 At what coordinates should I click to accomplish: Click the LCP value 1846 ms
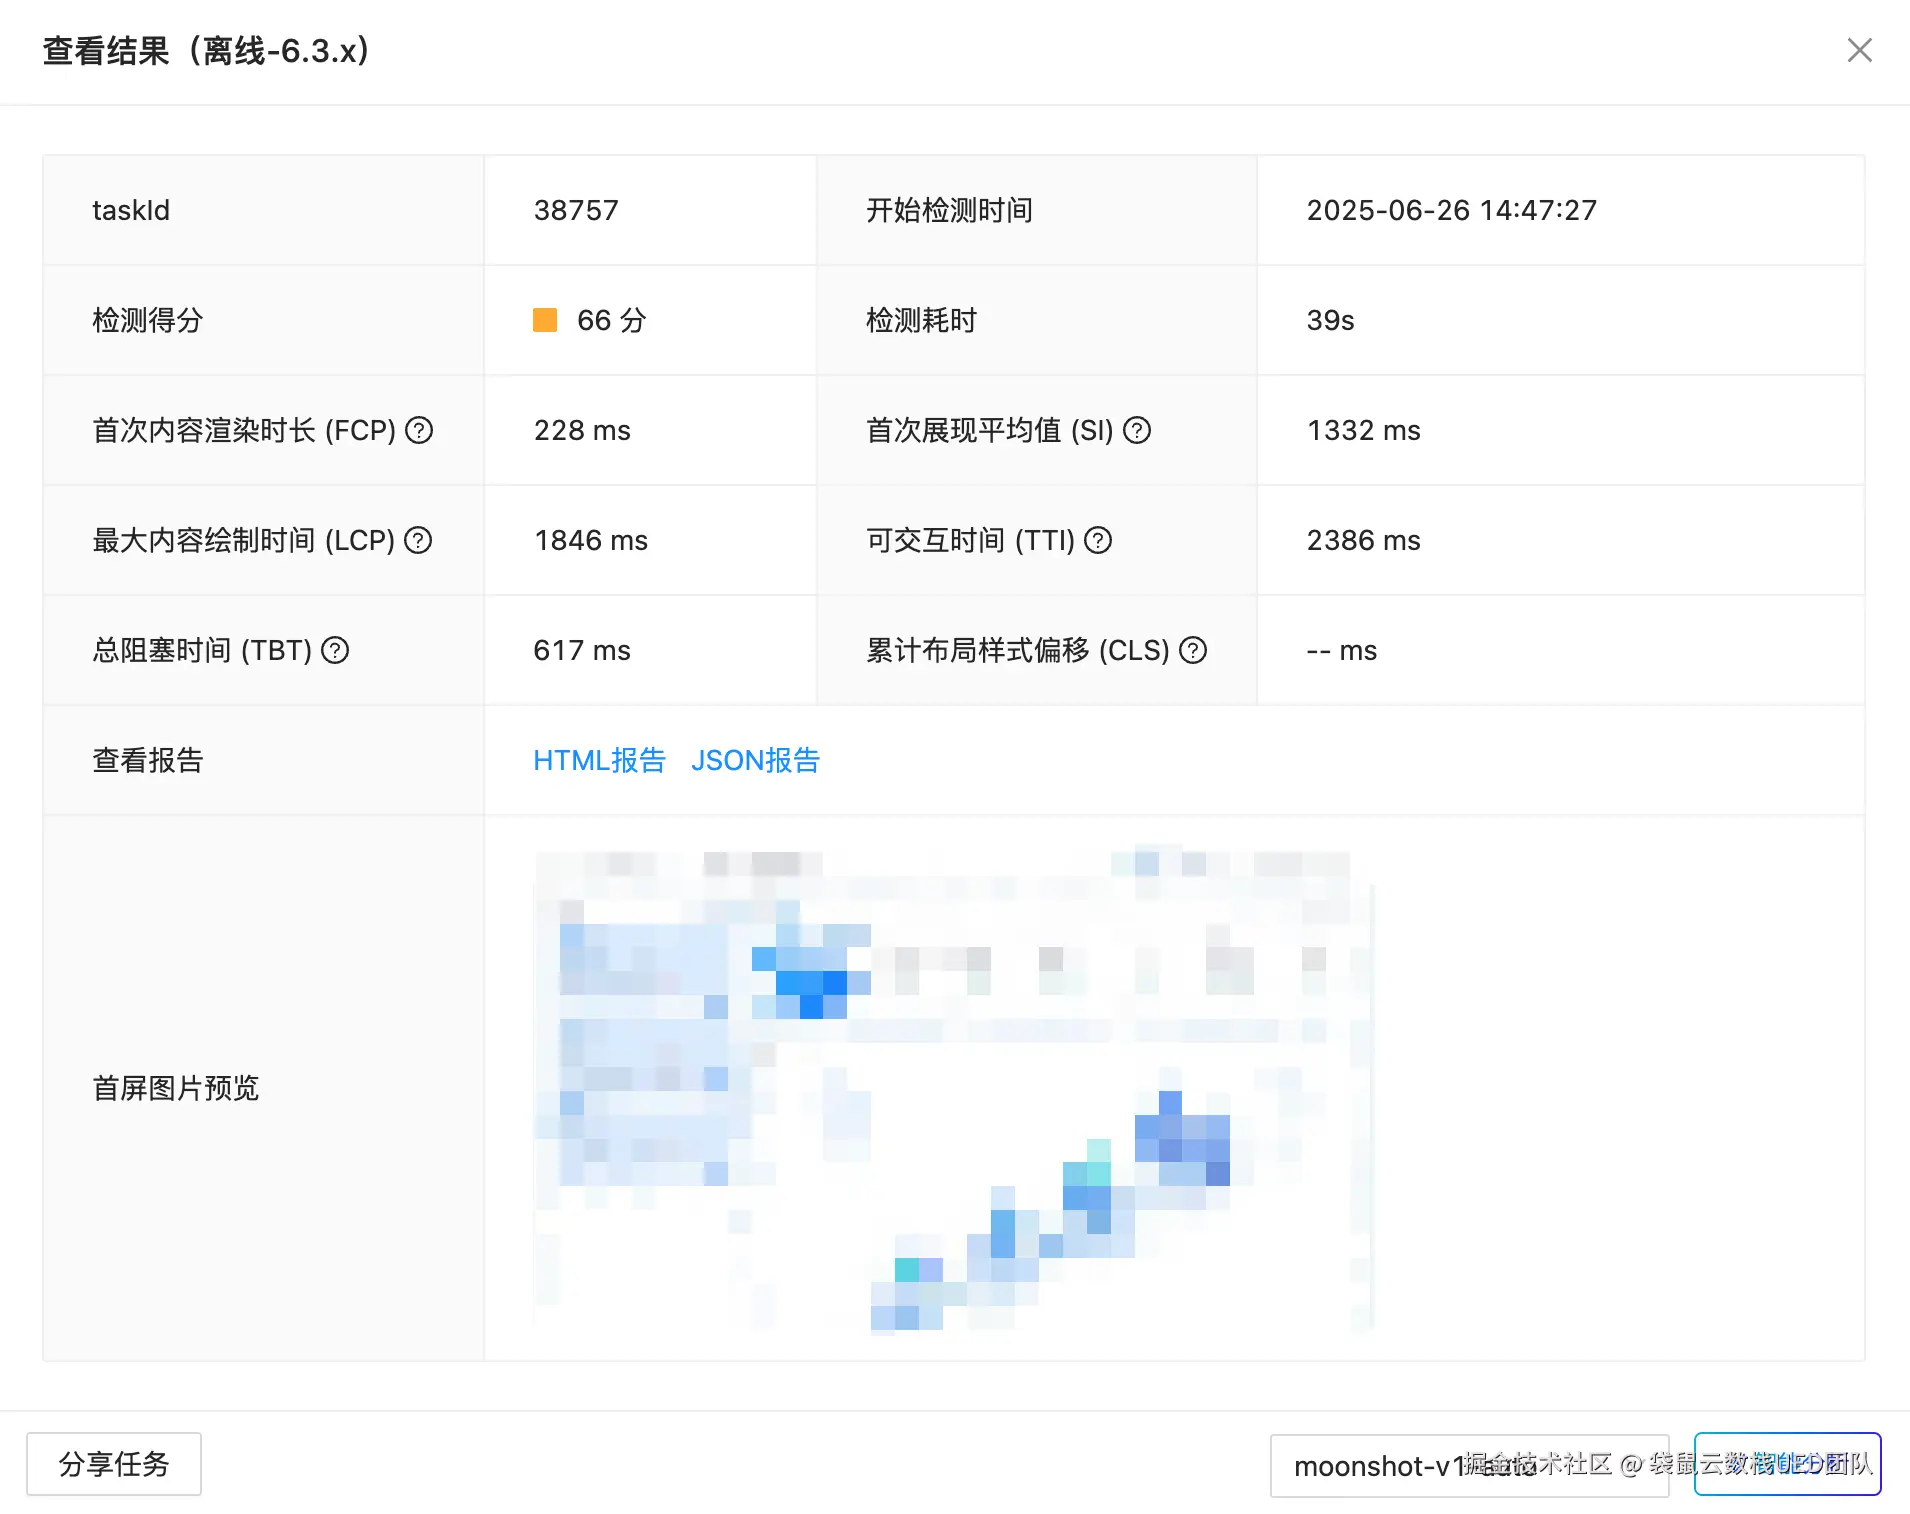coord(591,540)
